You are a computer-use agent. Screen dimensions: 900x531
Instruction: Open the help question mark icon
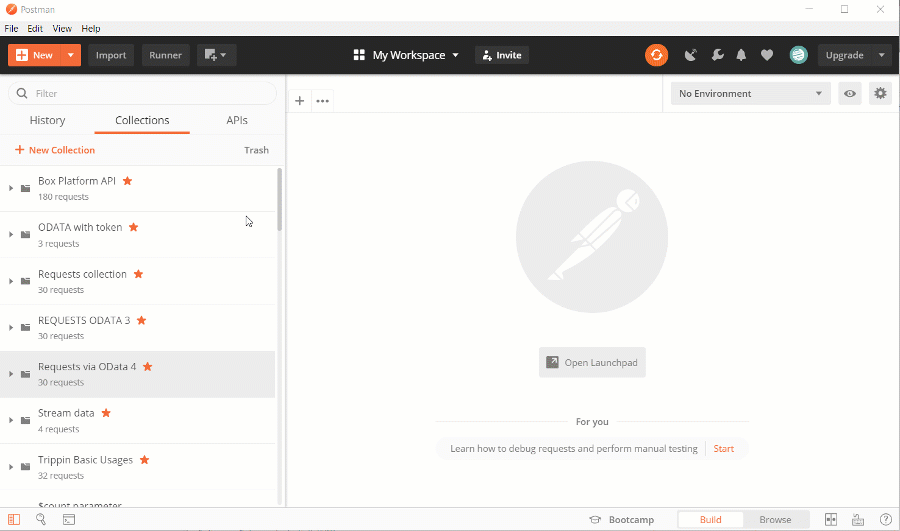tap(886, 520)
